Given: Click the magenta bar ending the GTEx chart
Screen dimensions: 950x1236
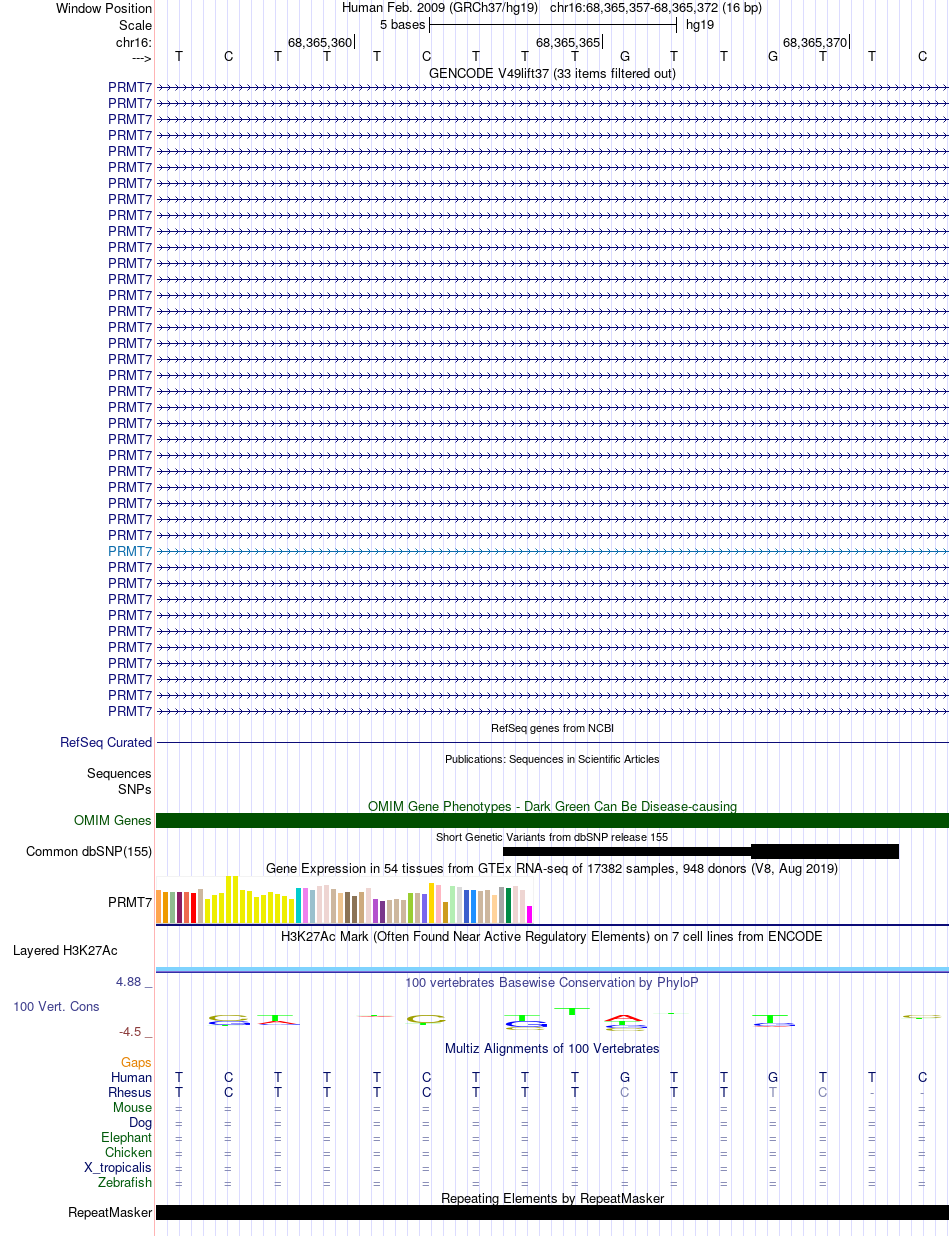Looking at the screenshot, I should [x=530, y=914].
